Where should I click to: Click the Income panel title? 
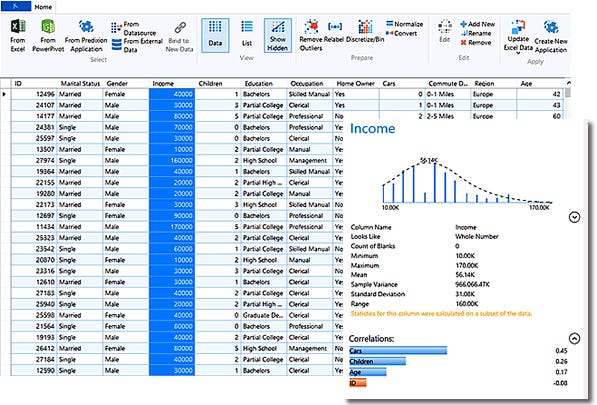tap(372, 128)
